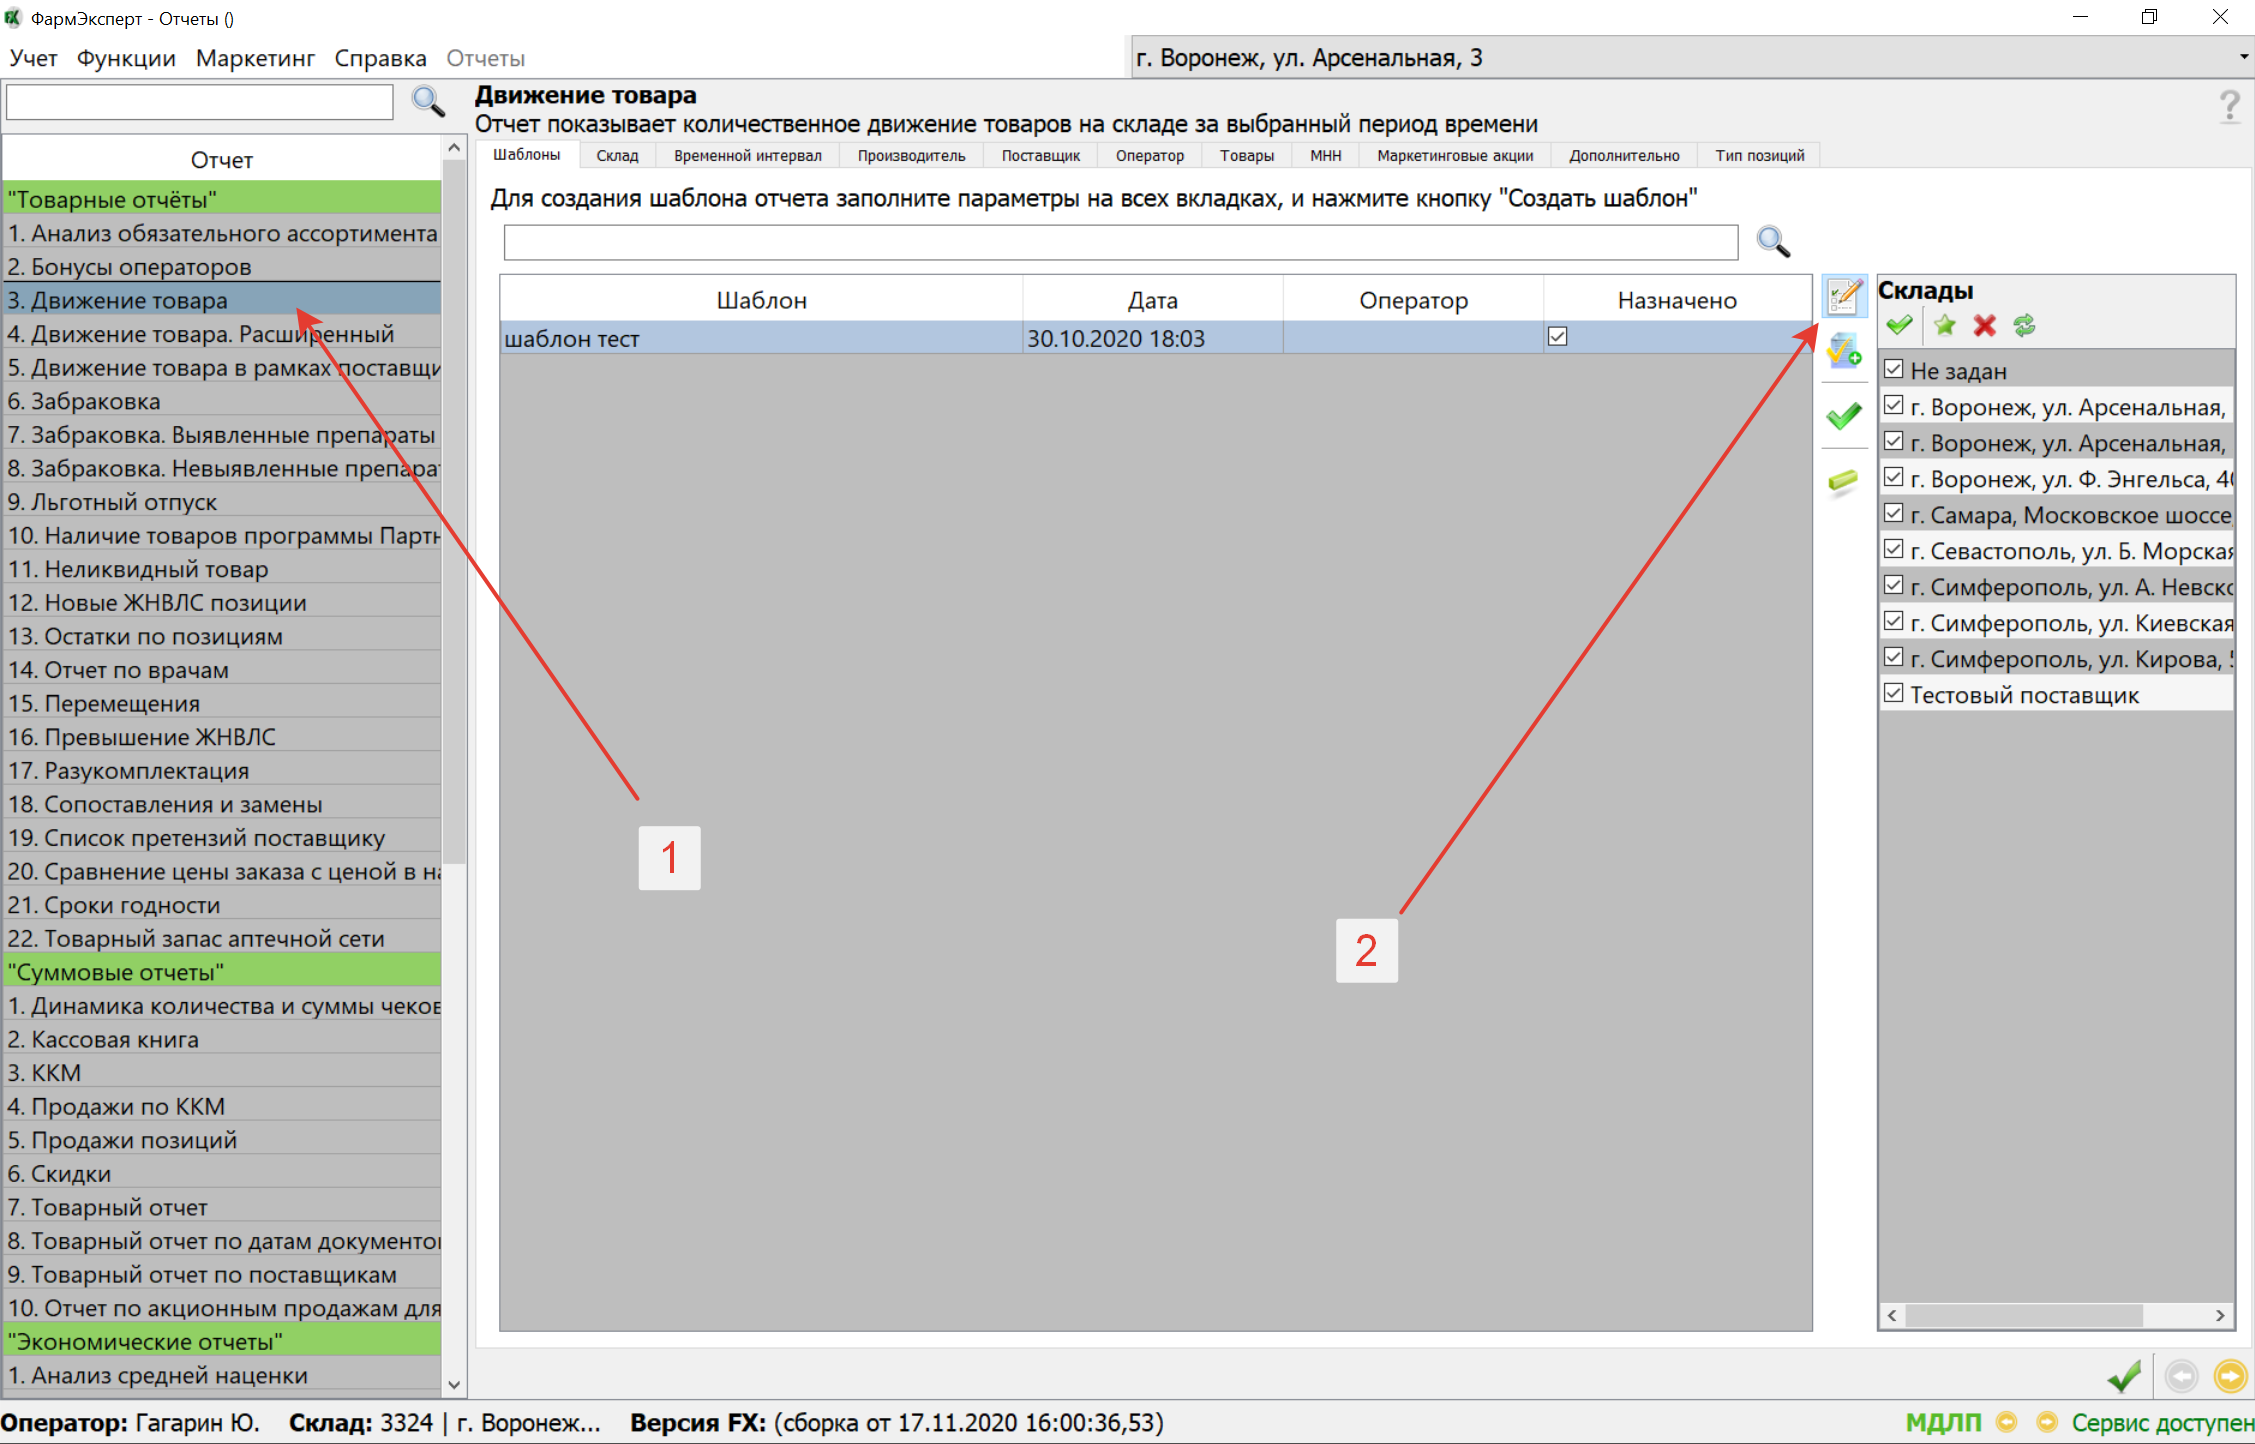The image size is (2255, 1444).
Task: Click magnifier icon beside template search field
Action: pyautogui.click(x=1773, y=242)
